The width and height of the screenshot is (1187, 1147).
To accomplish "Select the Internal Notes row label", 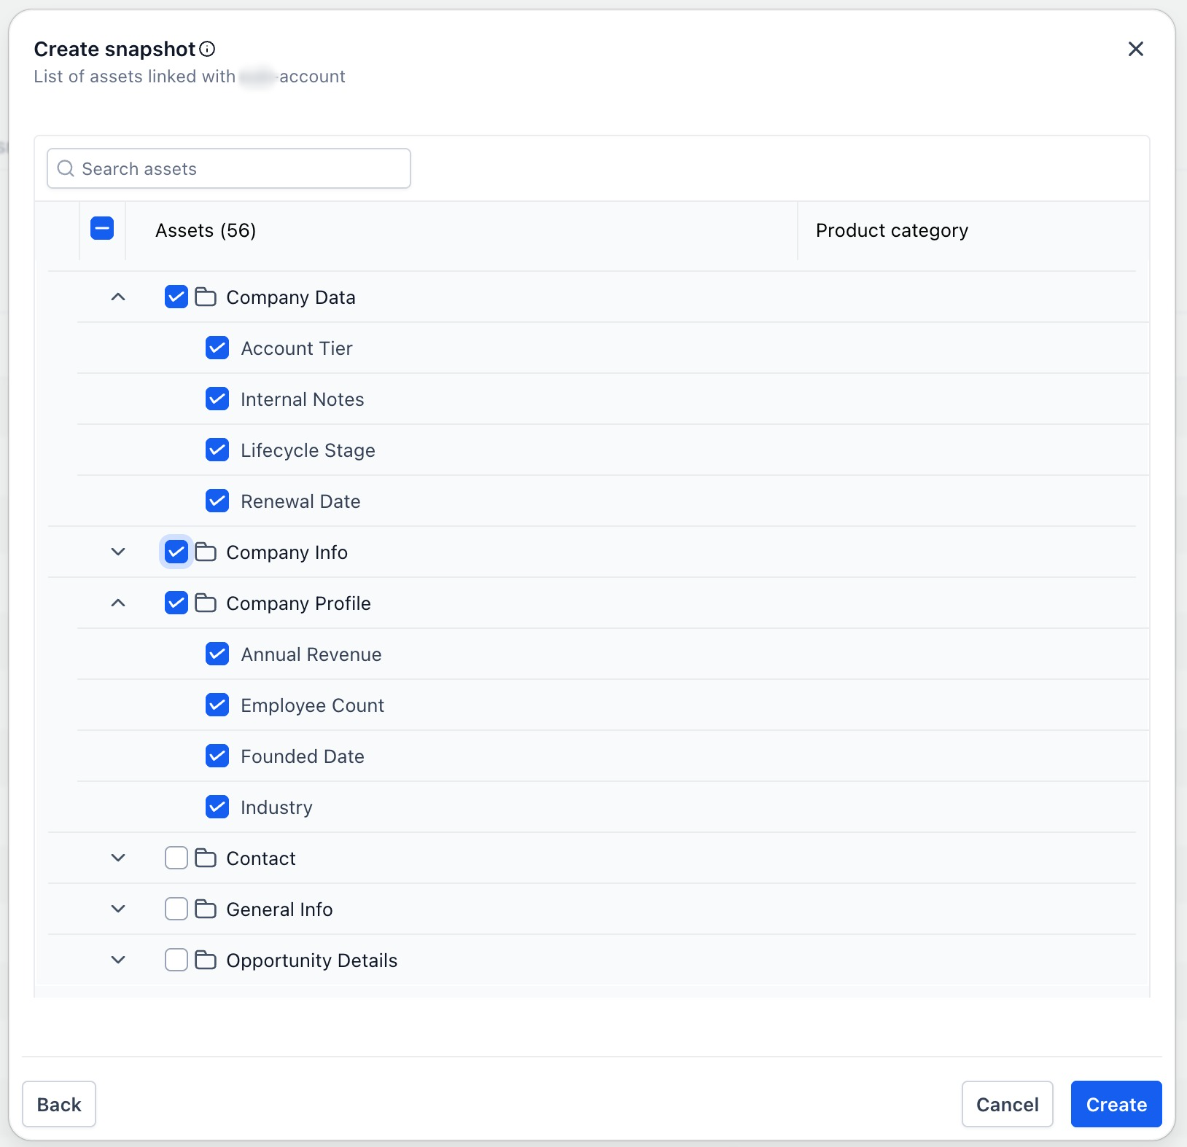I will (302, 399).
